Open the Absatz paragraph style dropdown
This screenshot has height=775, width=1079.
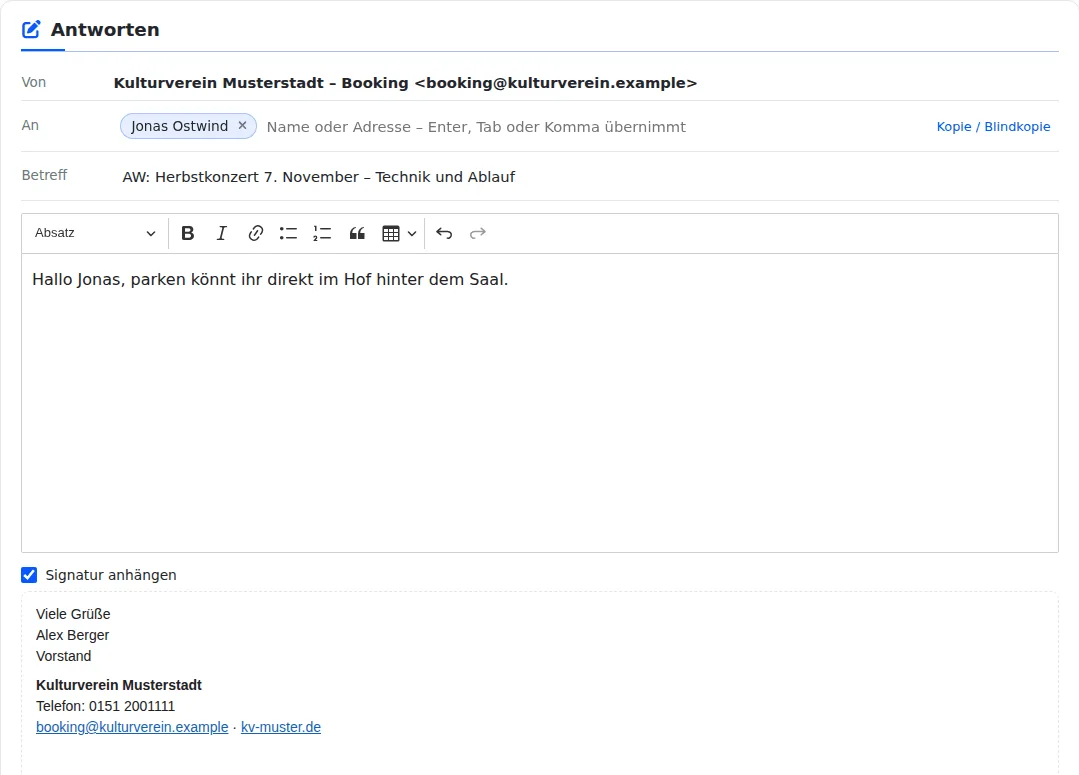tap(95, 233)
